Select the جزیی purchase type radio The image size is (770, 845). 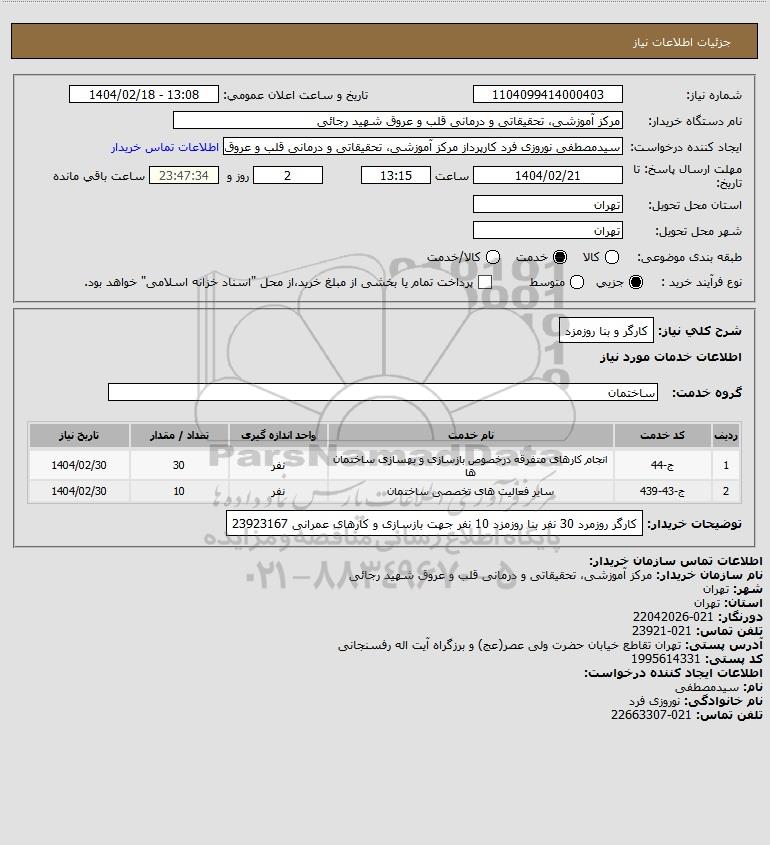pyautogui.click(x=636, y=282)
